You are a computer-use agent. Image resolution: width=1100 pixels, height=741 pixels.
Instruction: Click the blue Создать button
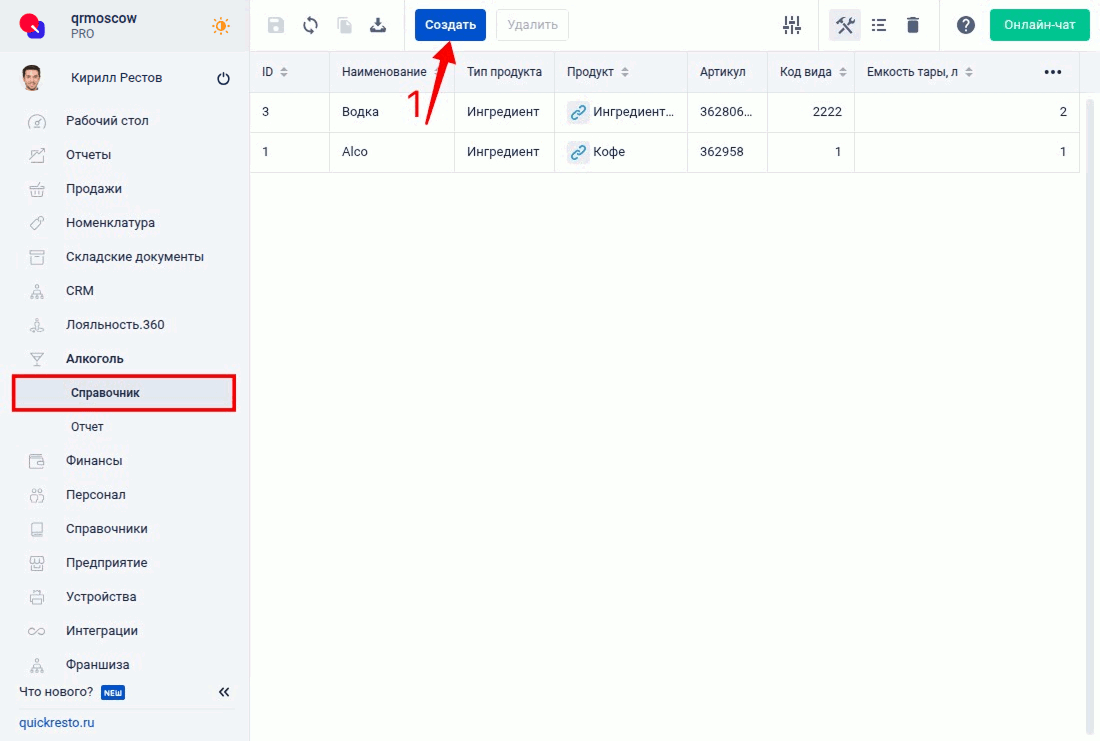point(450,25)
